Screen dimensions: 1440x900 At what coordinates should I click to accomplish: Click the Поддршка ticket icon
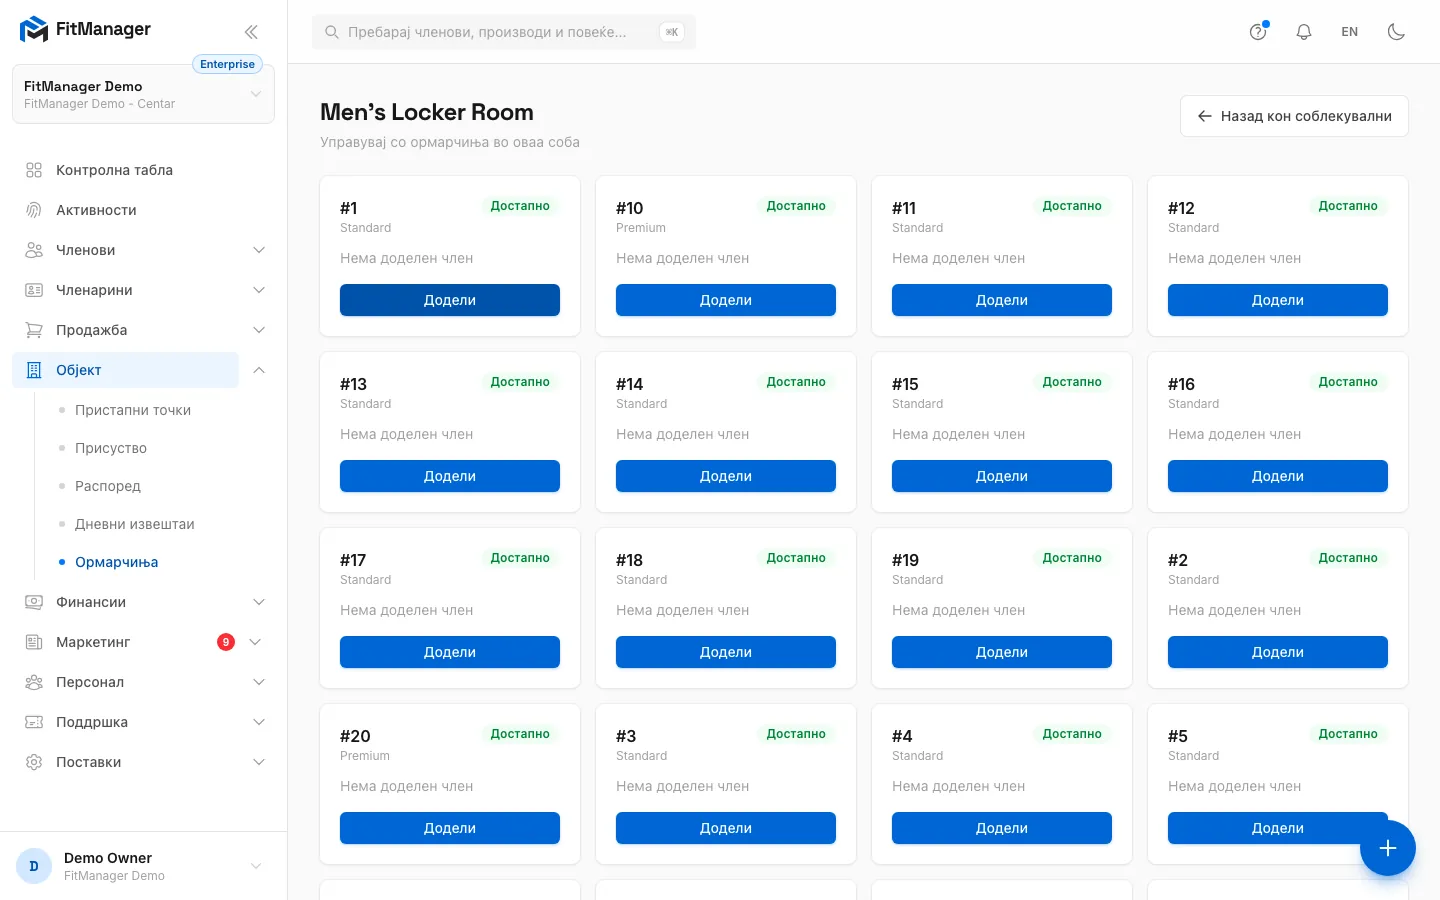point(34,722)
